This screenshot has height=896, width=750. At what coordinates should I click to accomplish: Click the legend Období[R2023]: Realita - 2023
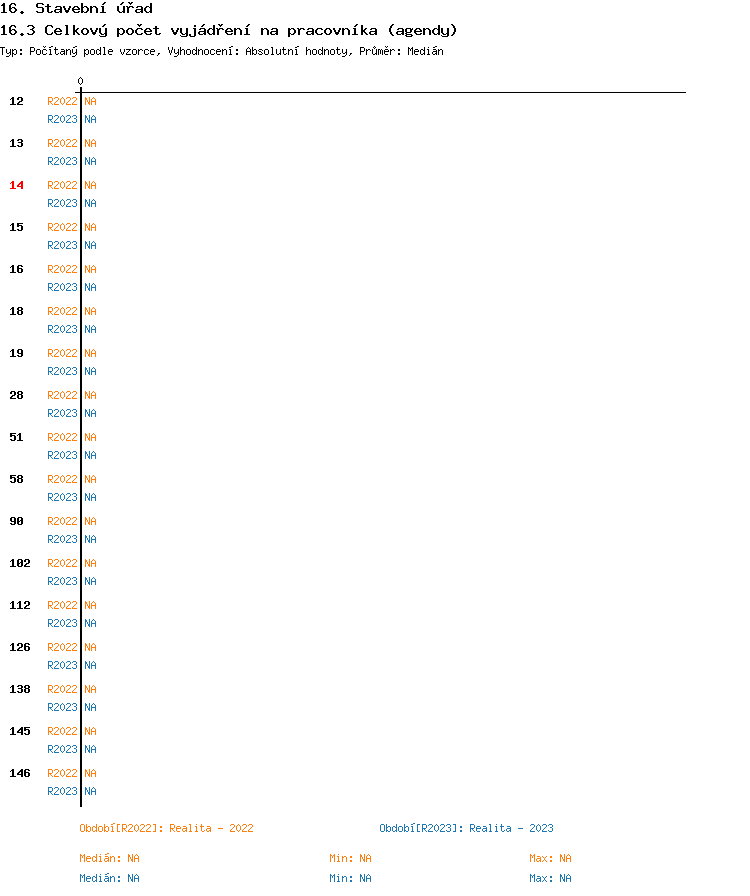(x=466, y=829)
